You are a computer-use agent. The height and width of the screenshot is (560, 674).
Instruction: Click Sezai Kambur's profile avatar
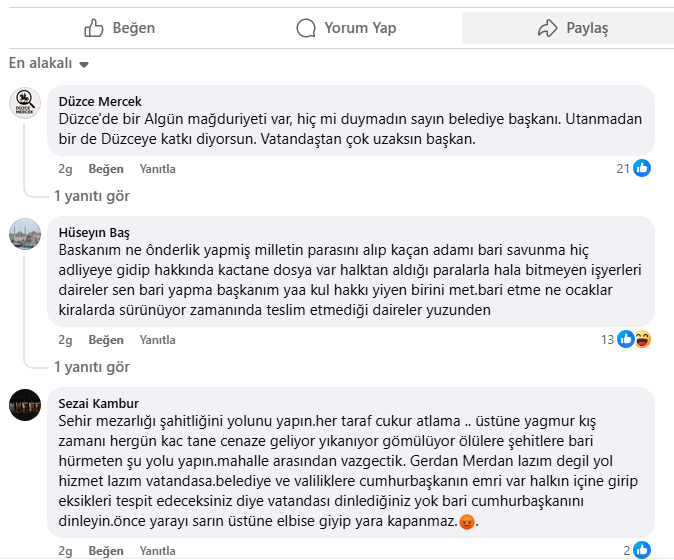pos(25,405)
